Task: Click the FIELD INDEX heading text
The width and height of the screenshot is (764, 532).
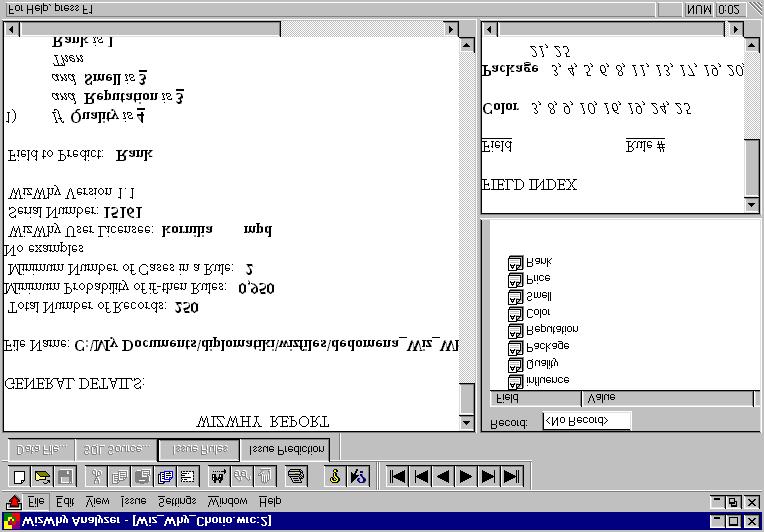Action: point(529,185)
